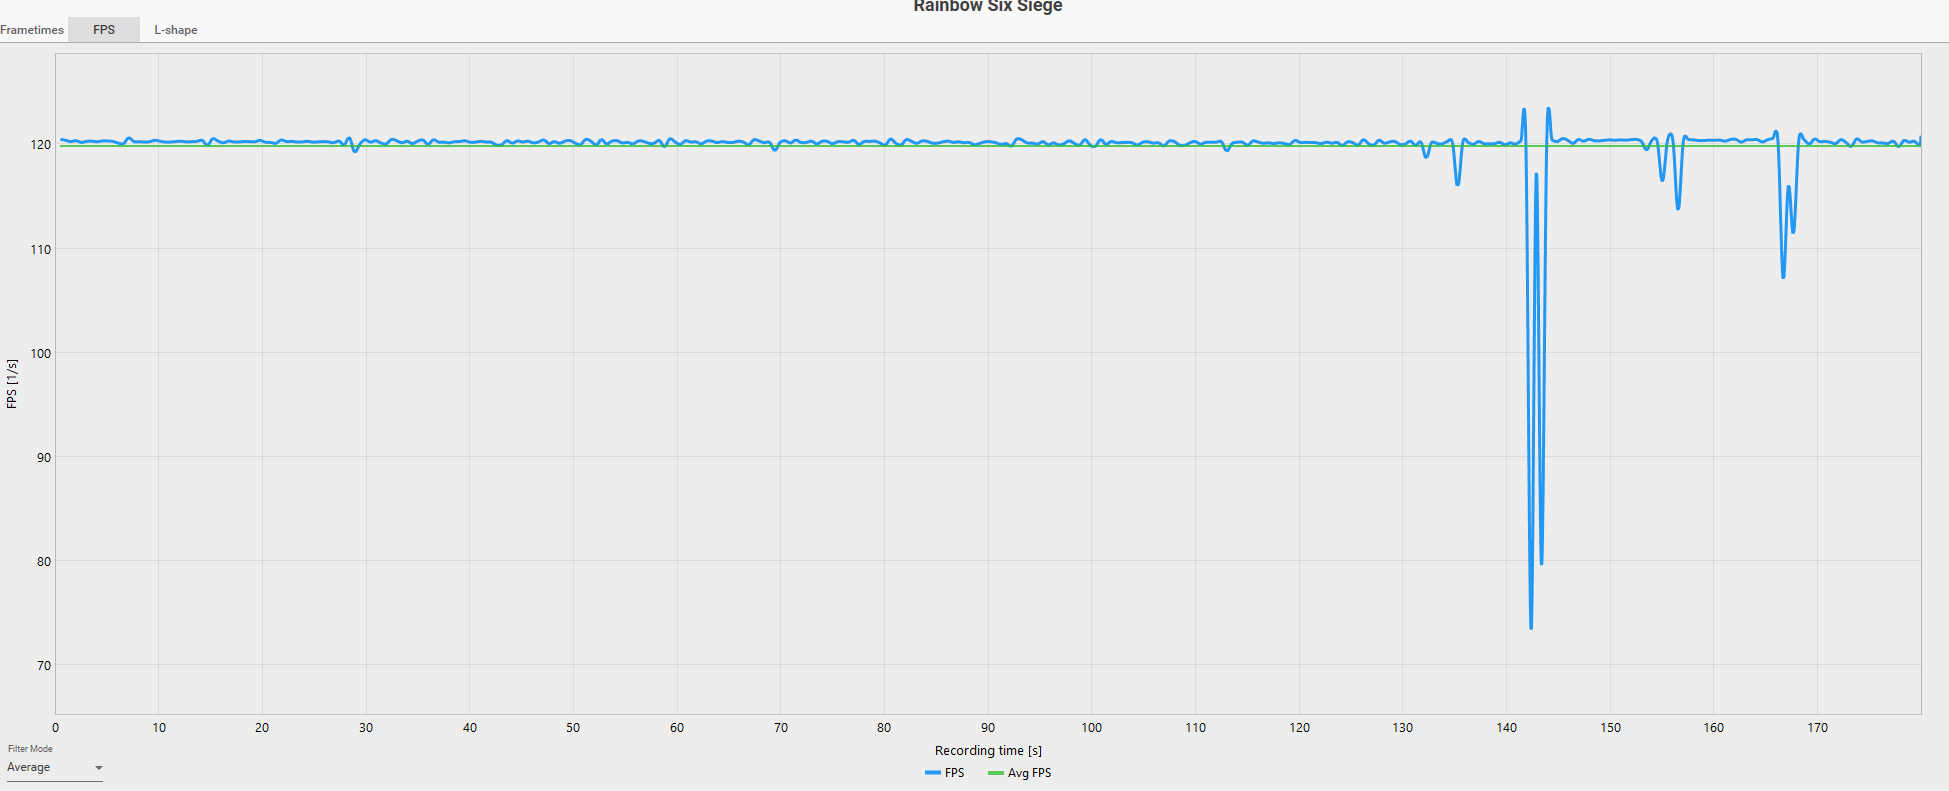
Task: Toggle the FPS series legend label
Action: [954, 773]
